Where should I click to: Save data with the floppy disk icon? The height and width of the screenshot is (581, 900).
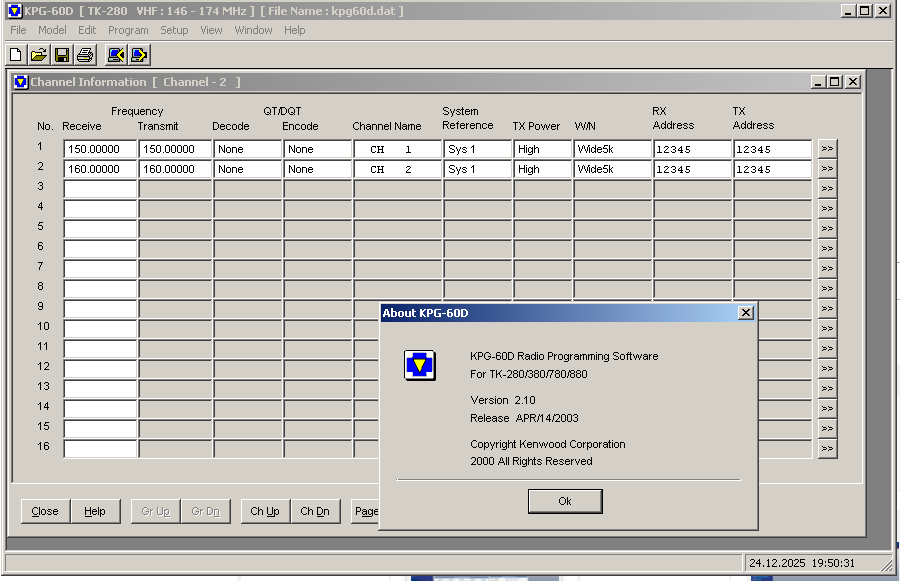[62, 55]
